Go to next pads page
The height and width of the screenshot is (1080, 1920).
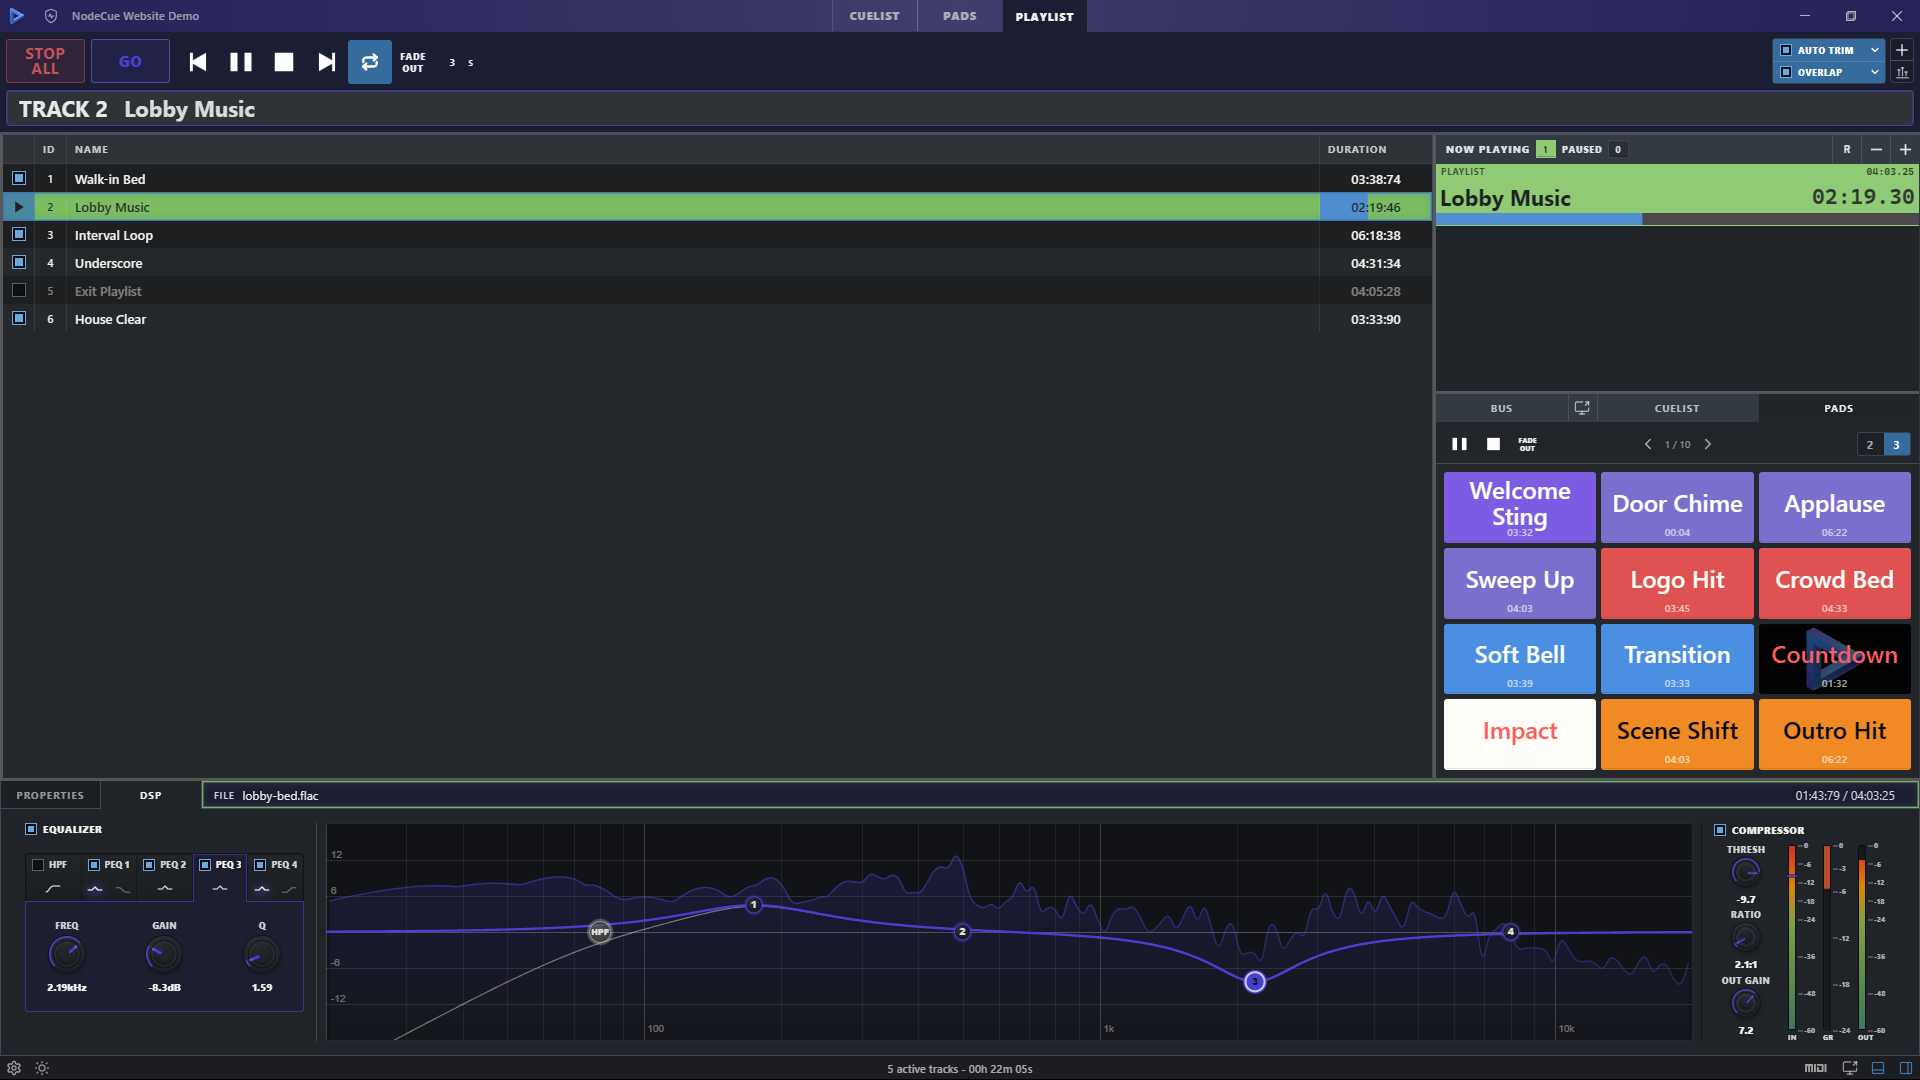click(x=1708, y=444)
